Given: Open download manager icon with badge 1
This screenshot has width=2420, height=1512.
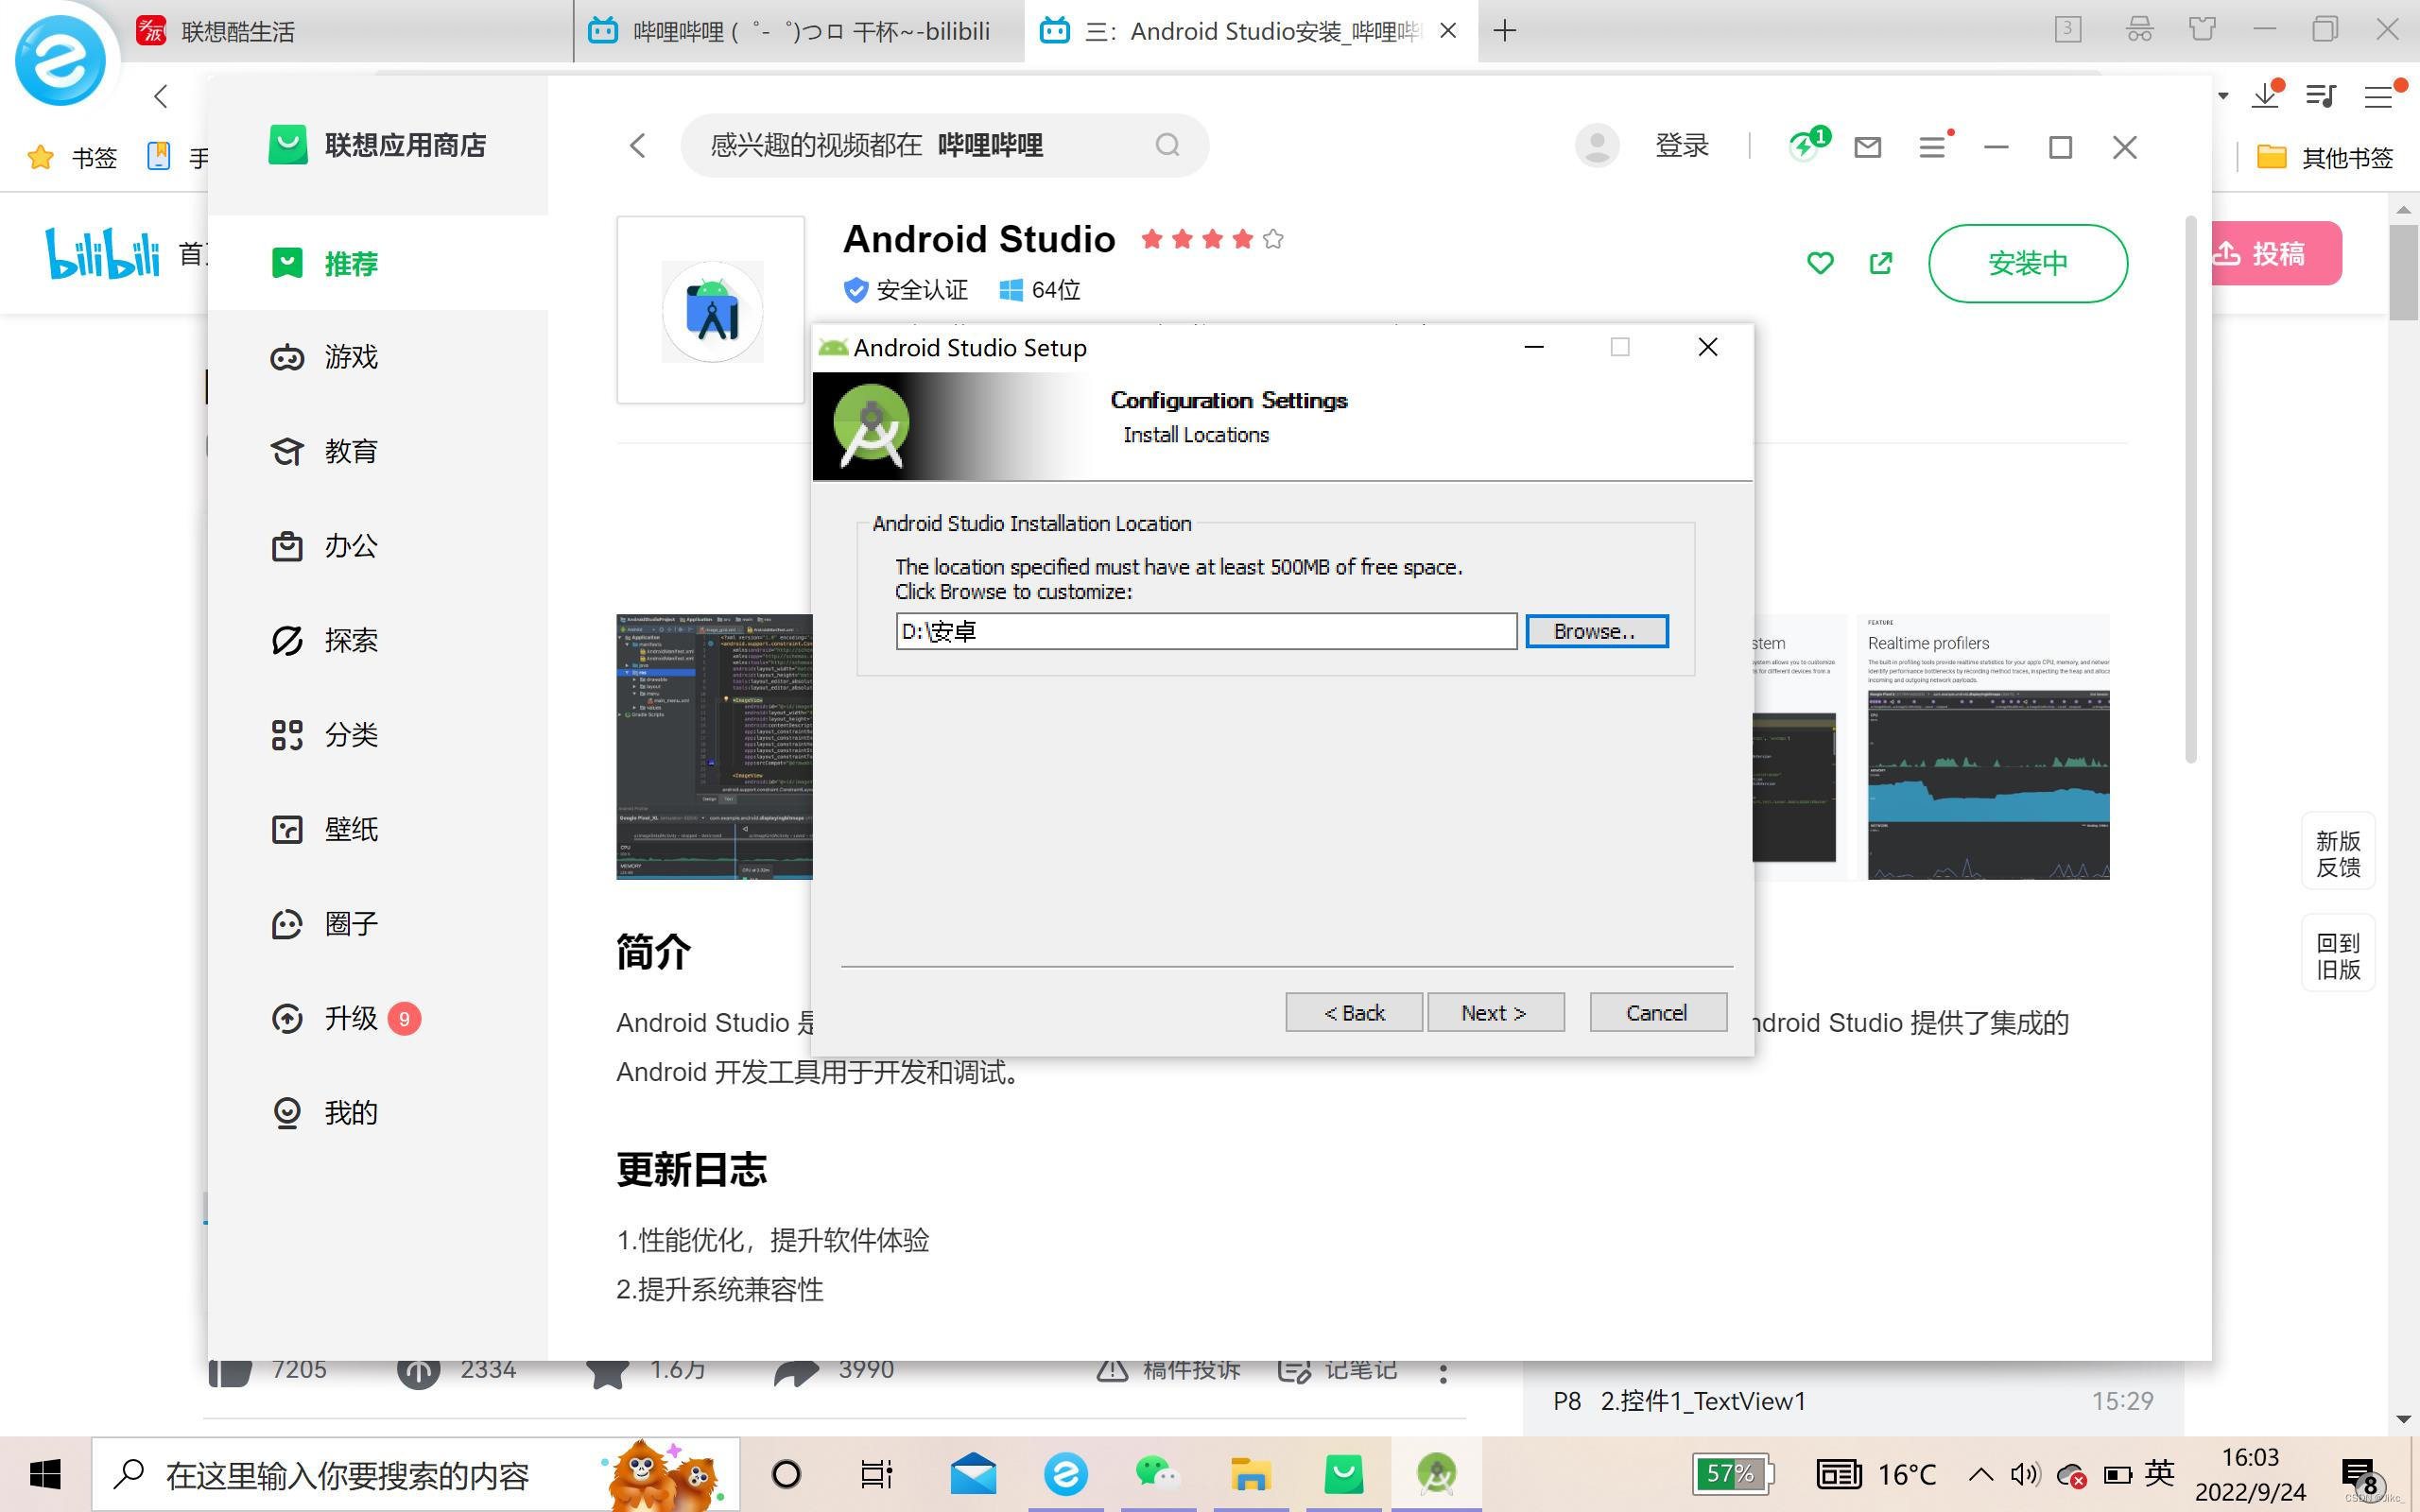Looking at the screenshot, I should click(x=1807, y=145).
